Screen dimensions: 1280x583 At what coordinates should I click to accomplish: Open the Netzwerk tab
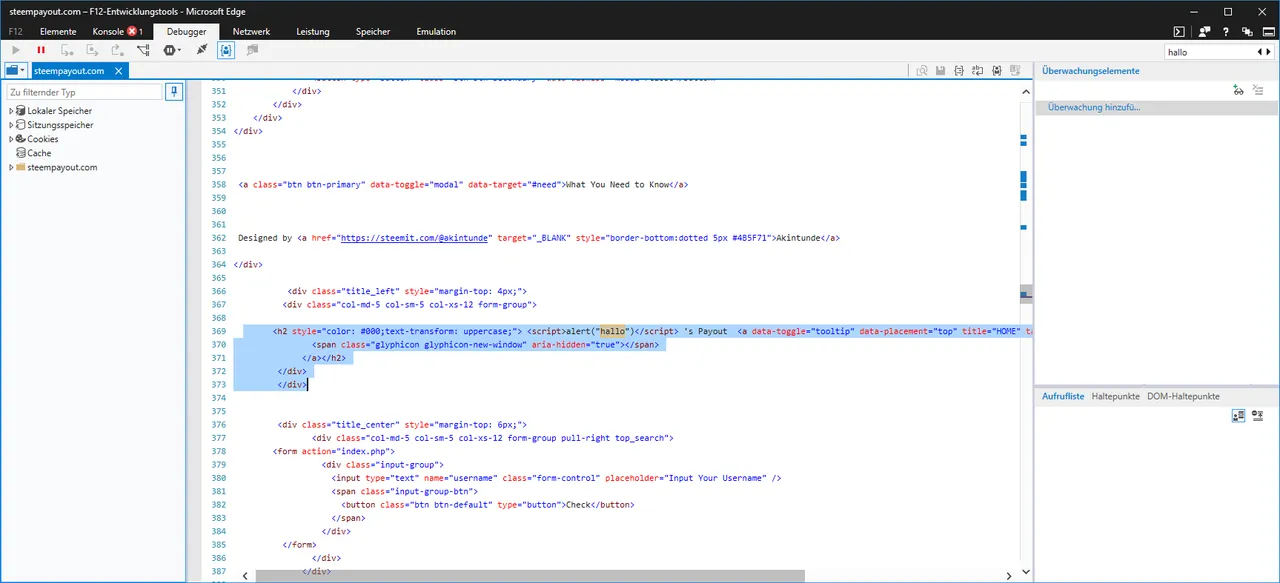[251, 31]
